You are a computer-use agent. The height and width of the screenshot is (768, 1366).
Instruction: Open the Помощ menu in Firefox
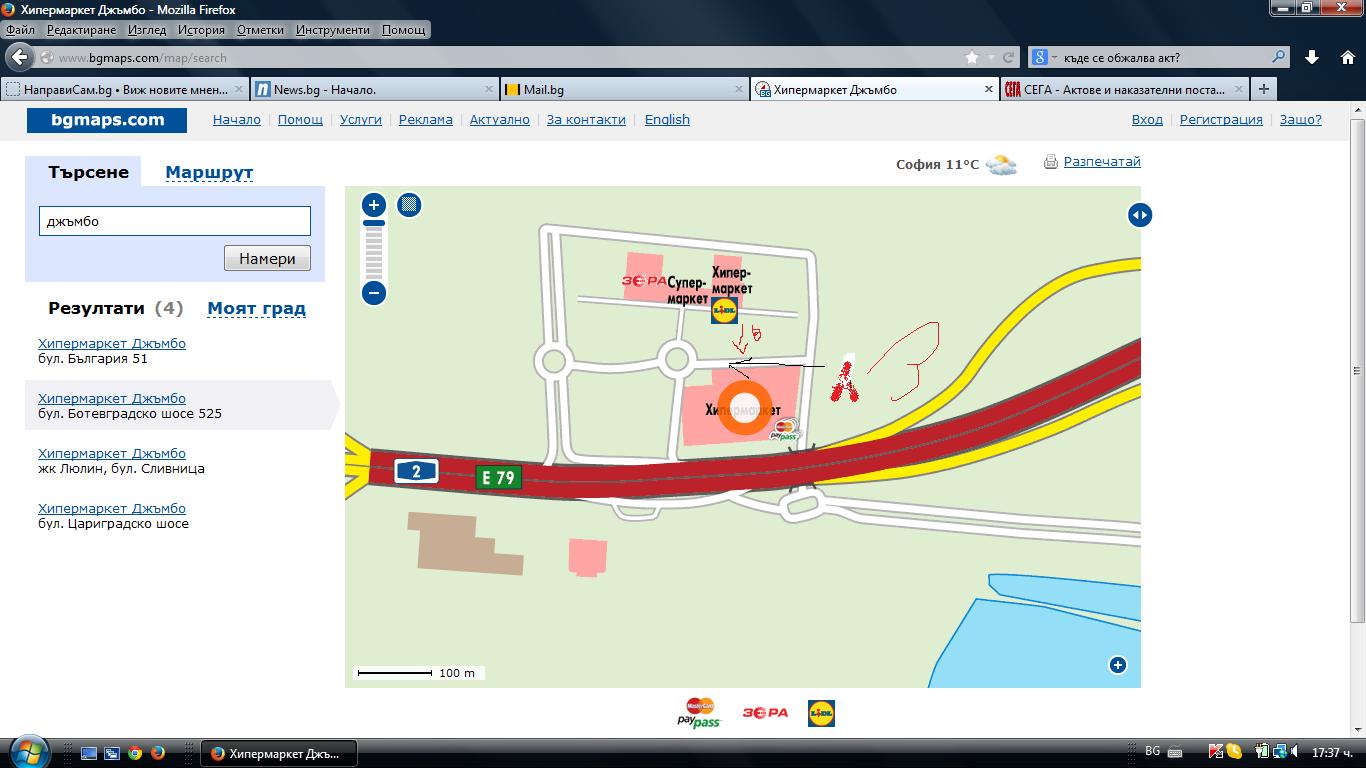coord(404,30)
